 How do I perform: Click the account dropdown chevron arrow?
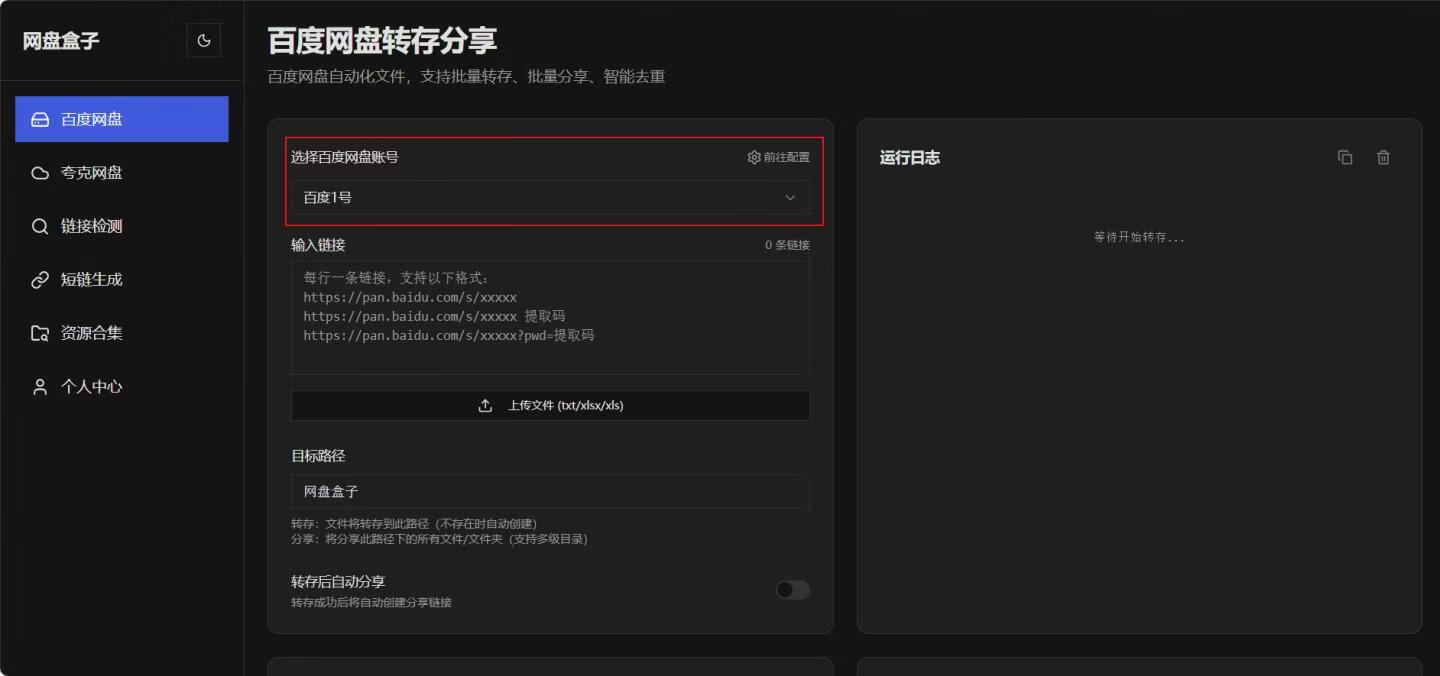(x=790, y=197)
